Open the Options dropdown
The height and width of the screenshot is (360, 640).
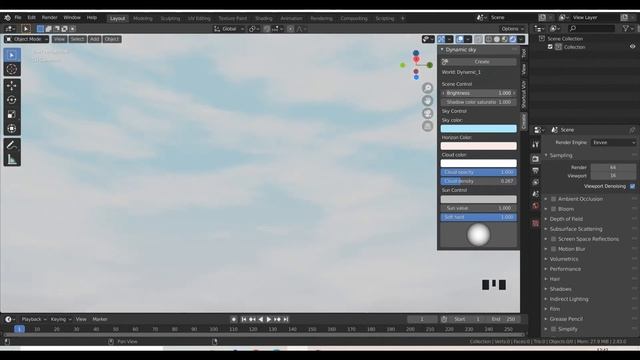click(512, 29)
